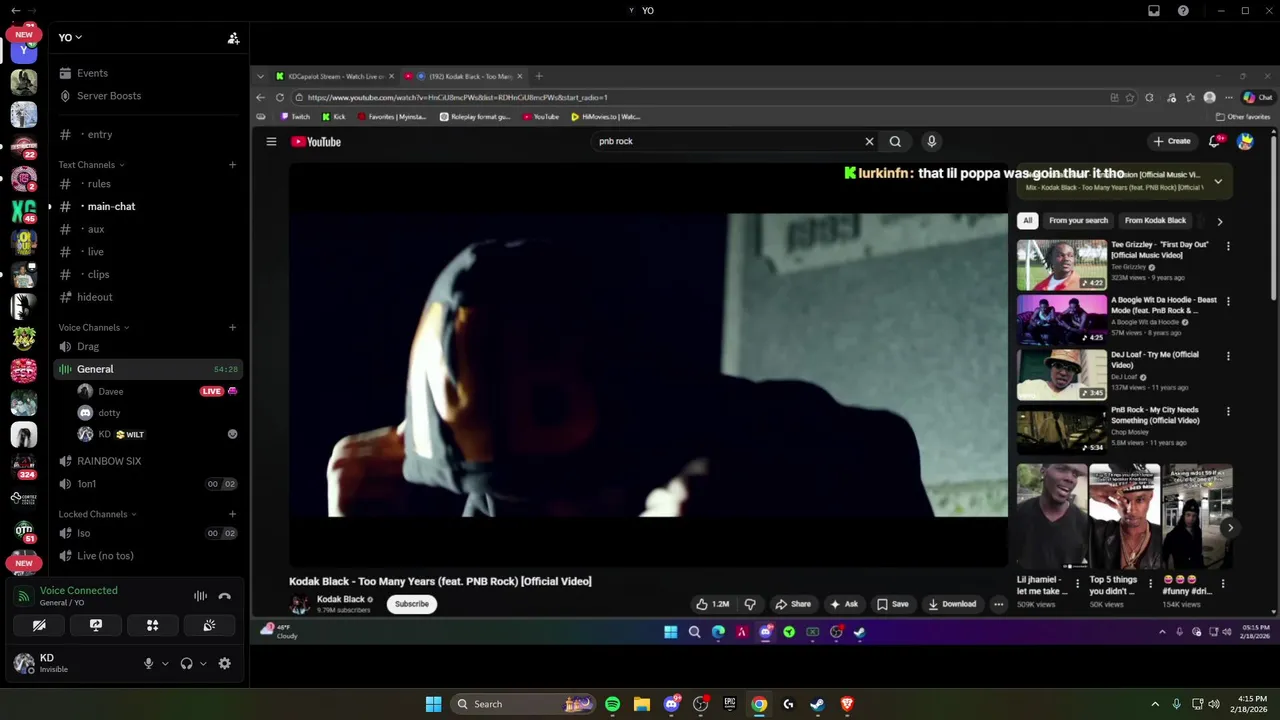This screenshot has width=1280, height=720.
Task: Subscribe to Kodak Black channel
Action: tap(411, 604)
